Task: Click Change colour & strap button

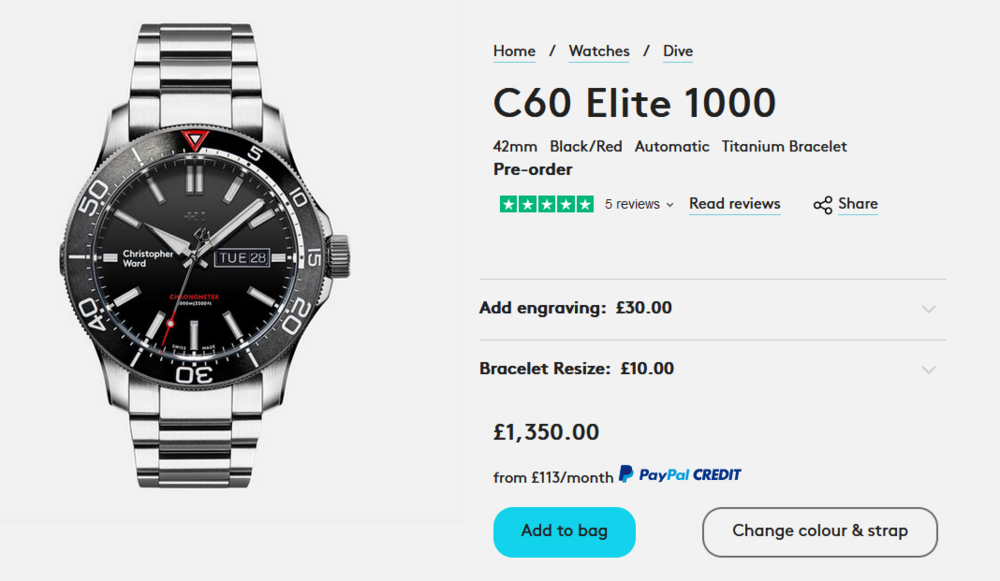Action: click(819, 531)
